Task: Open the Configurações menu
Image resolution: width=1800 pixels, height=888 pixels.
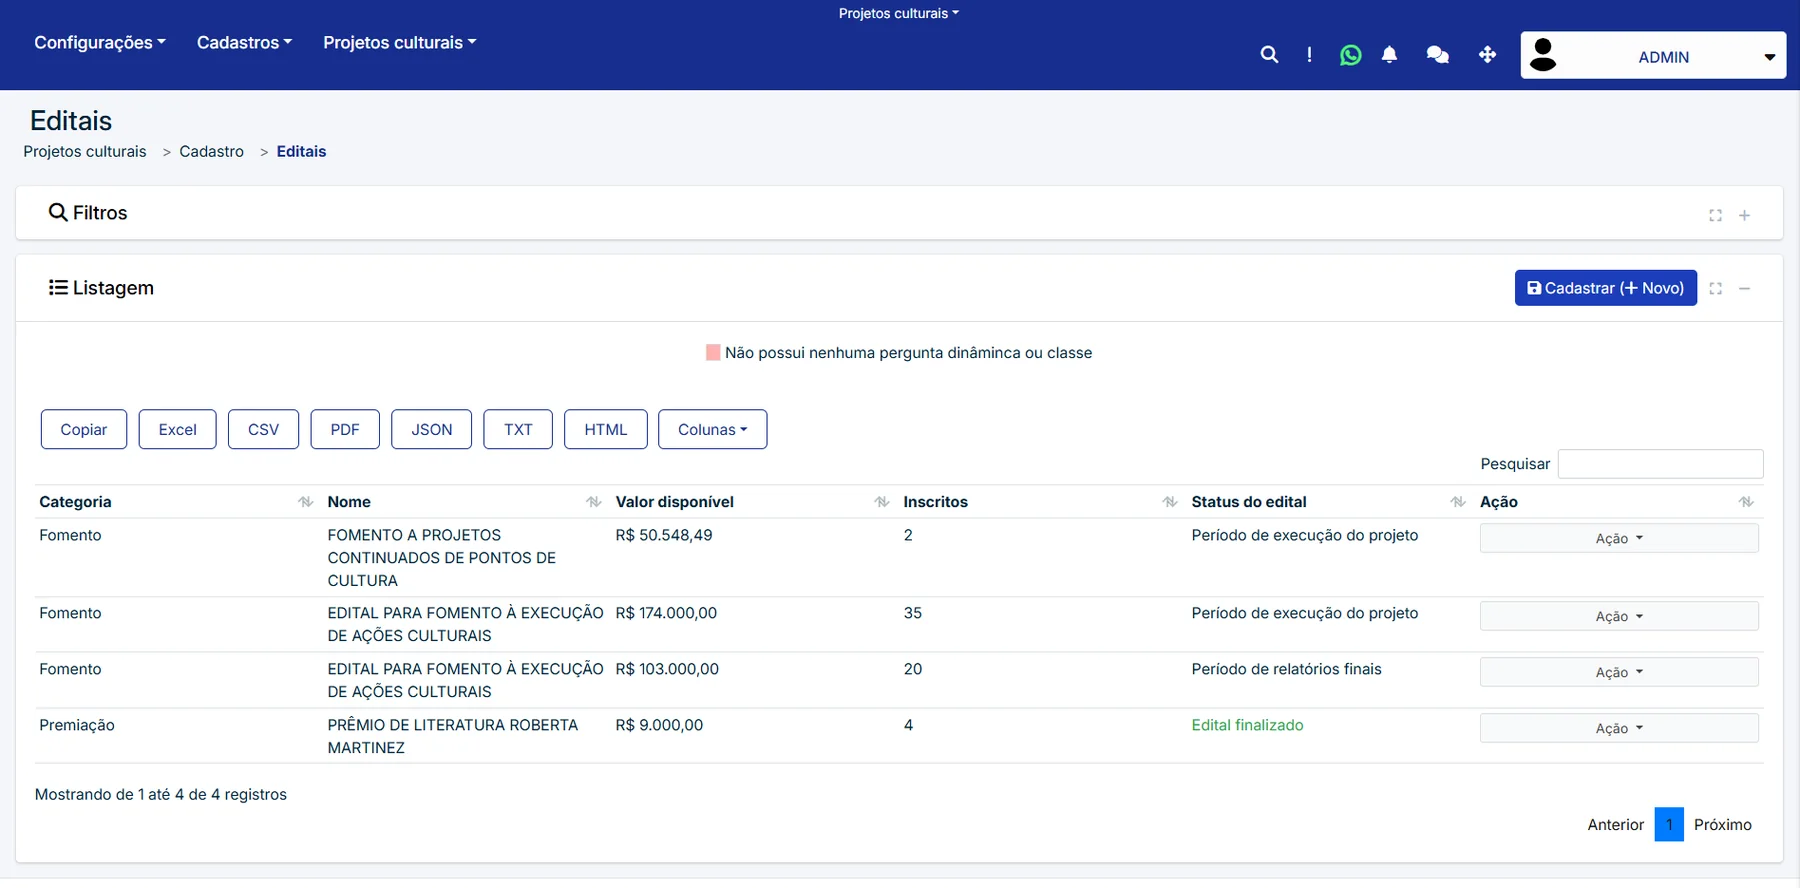Action: 100,43
